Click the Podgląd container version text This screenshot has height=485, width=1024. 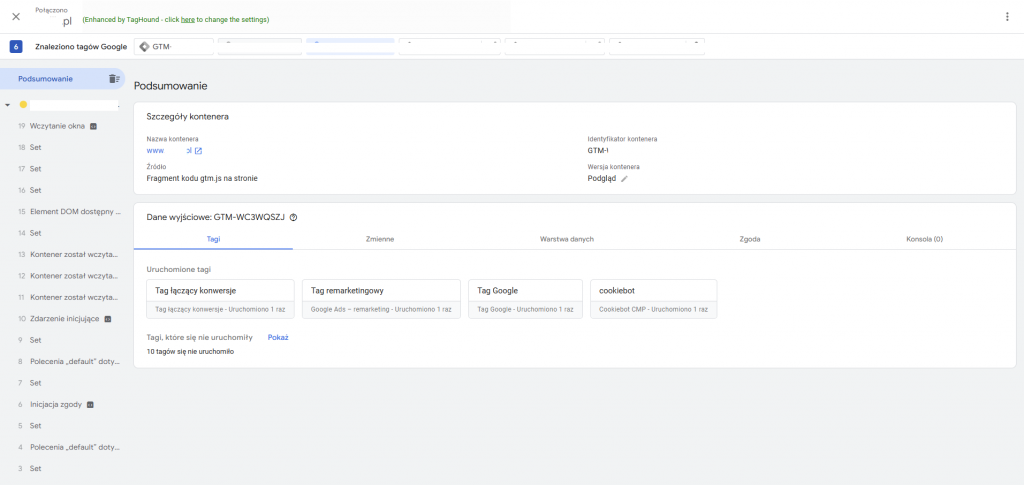click(x=601, y=178)
